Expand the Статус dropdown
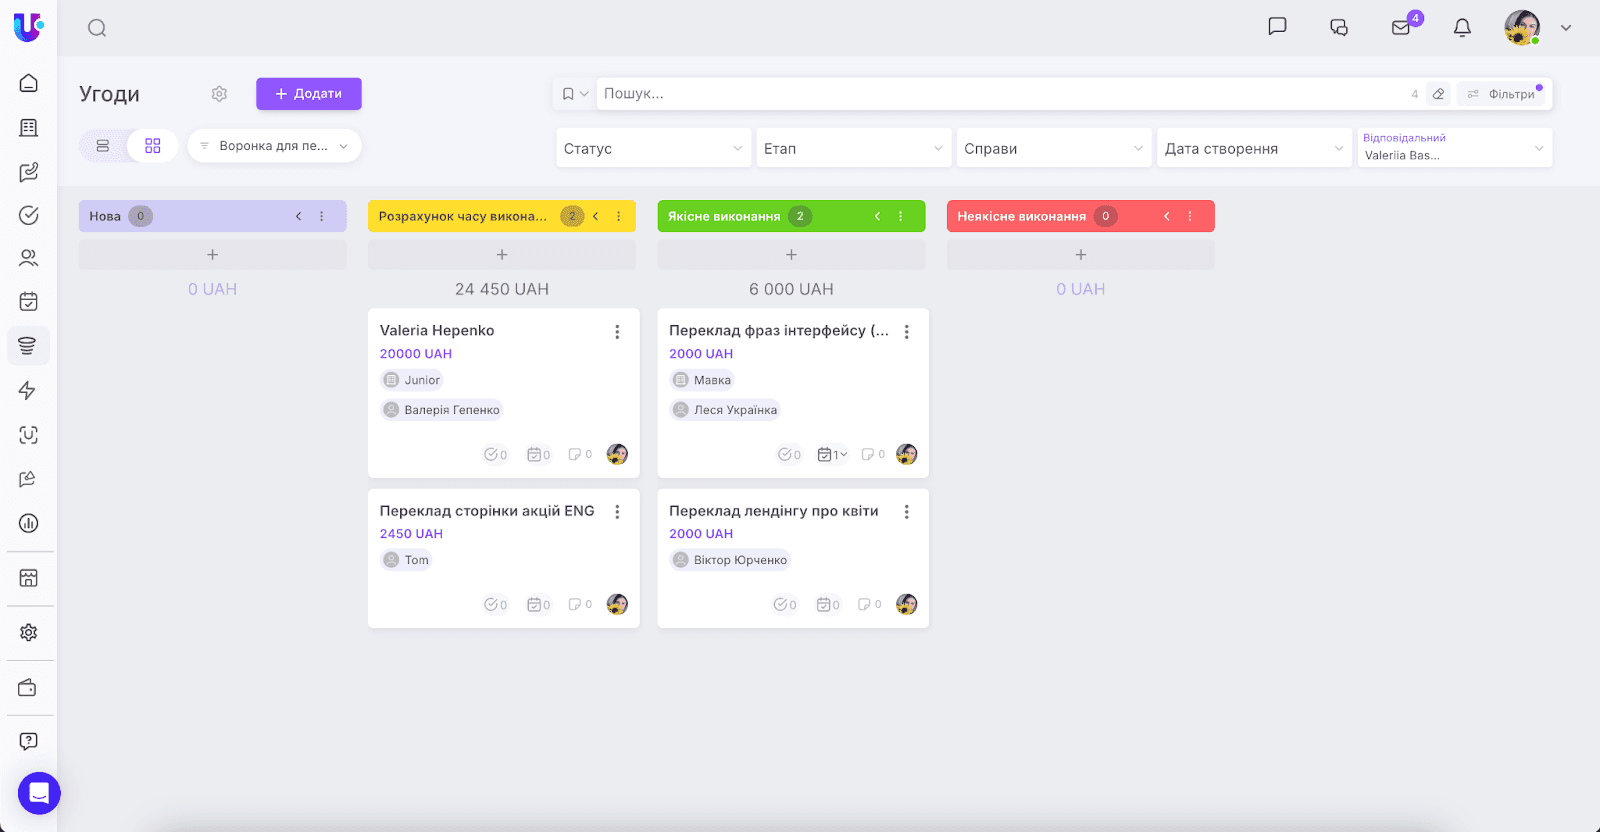The image size is (1600, 832). [x=653, y=148]
